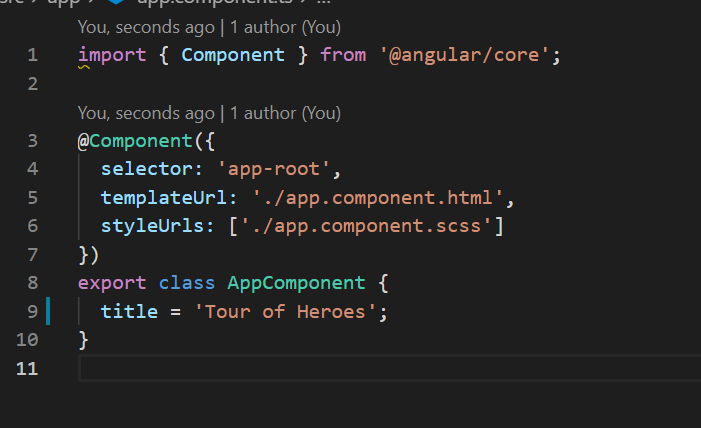The width and height of the screenshot is (701, 428).
Task: Open the author CodeLens above the @Component decorator
Action: pos(209,113)
